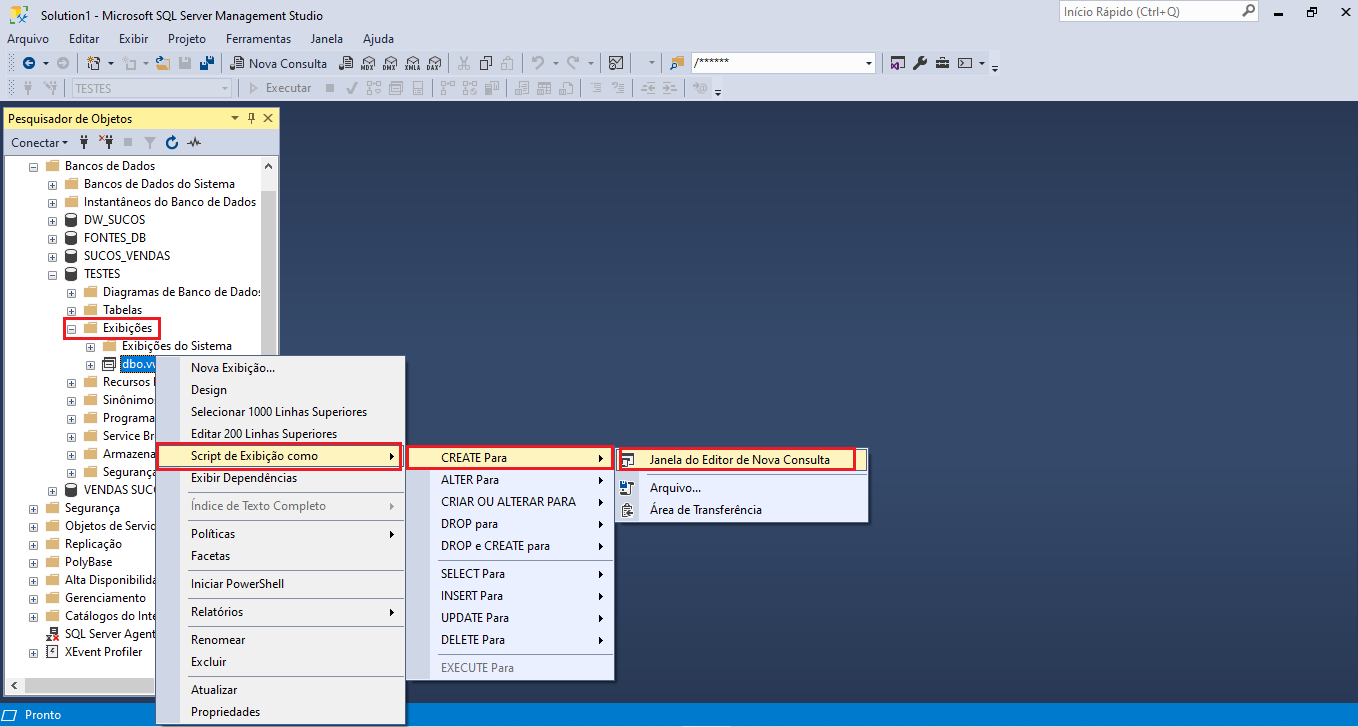Collapse the Bancos de Dados node

33,166
